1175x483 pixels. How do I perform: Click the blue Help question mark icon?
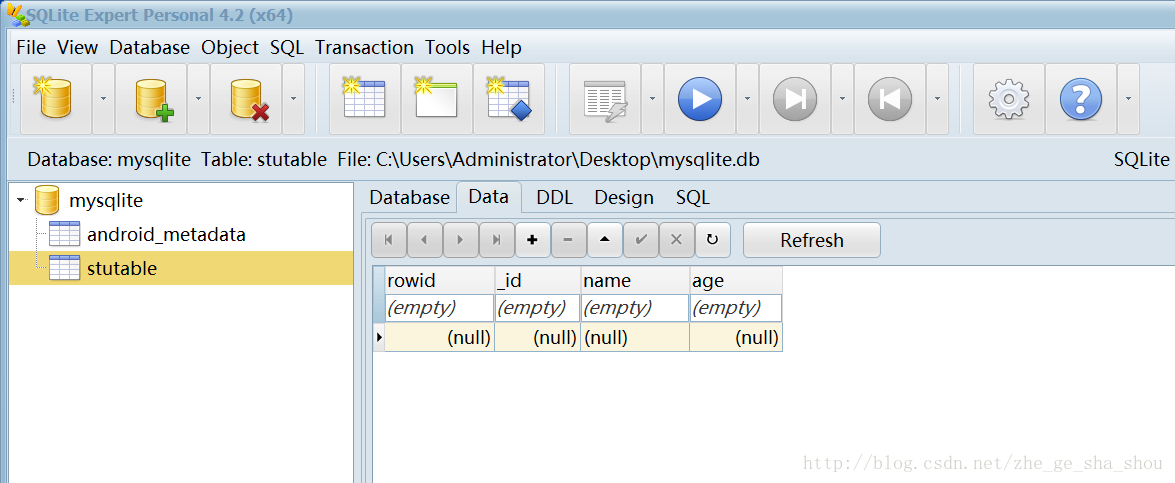point(1081,99)
